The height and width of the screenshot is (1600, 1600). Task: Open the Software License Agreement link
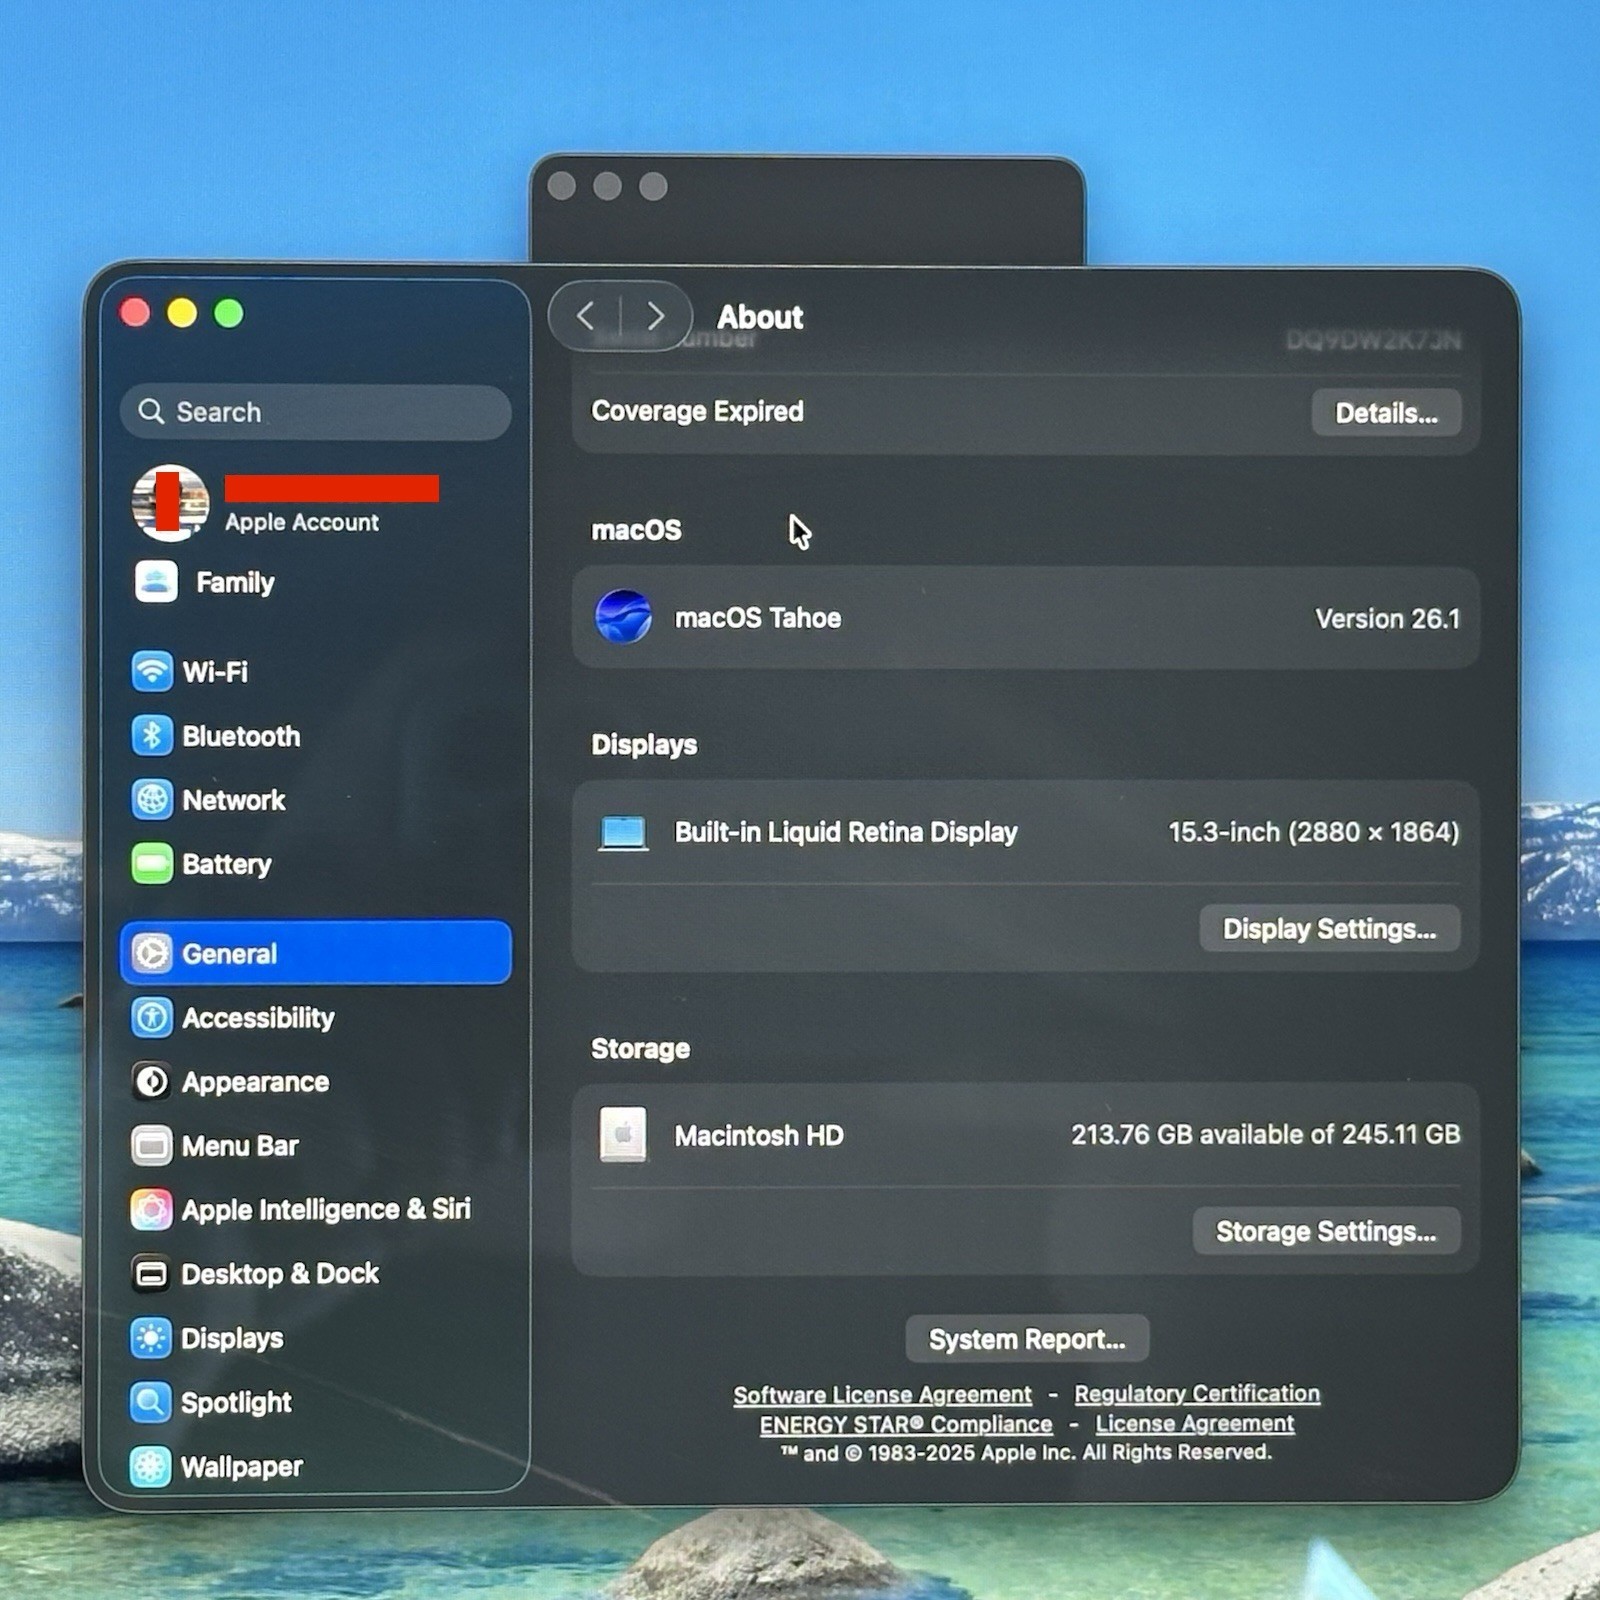pyautogui.click(x=881, y=1394)
